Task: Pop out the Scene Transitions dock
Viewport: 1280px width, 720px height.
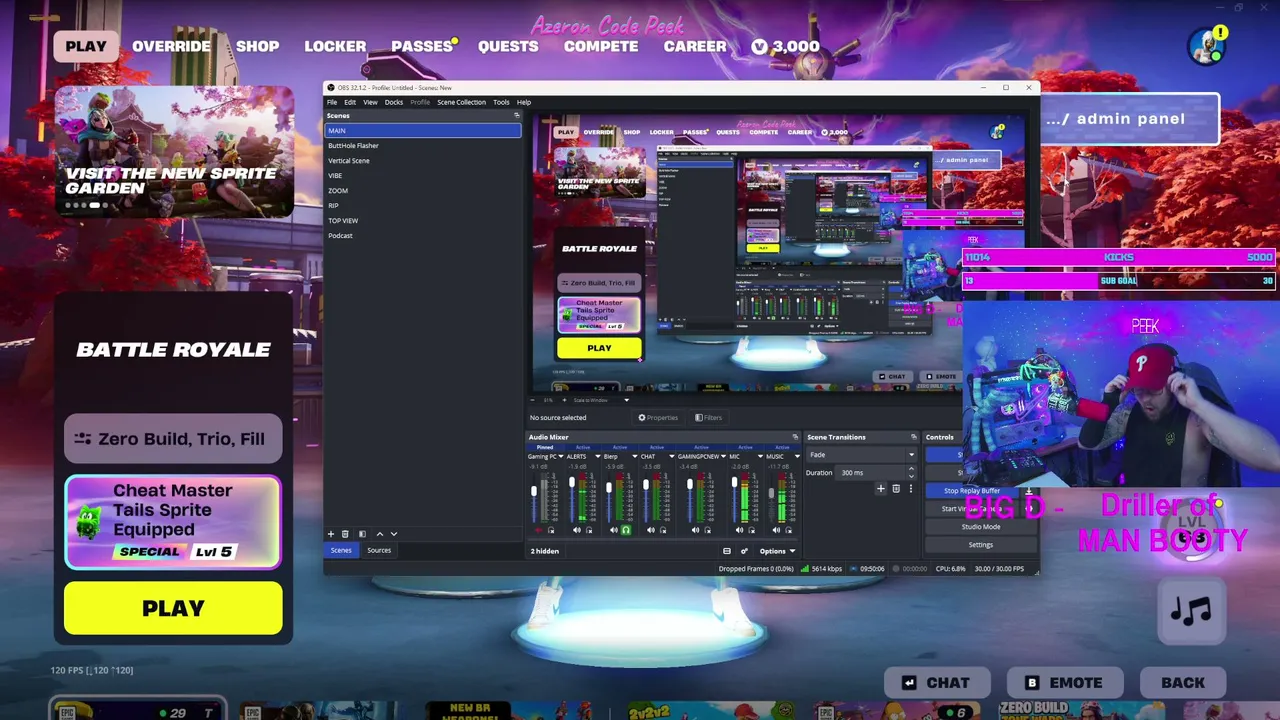Action: tap(913, 437)
